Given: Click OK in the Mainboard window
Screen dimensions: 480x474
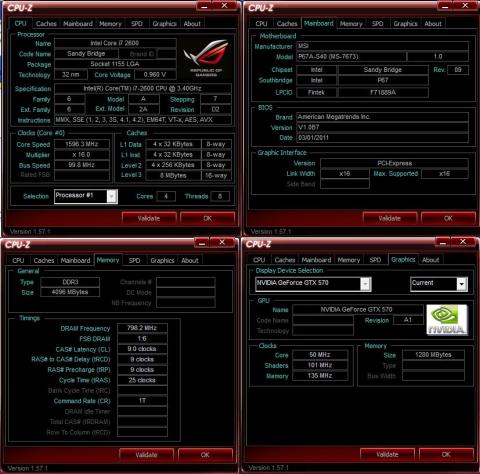Looking at the screenshot, I should pyautogui.click(x=448, y=218).
